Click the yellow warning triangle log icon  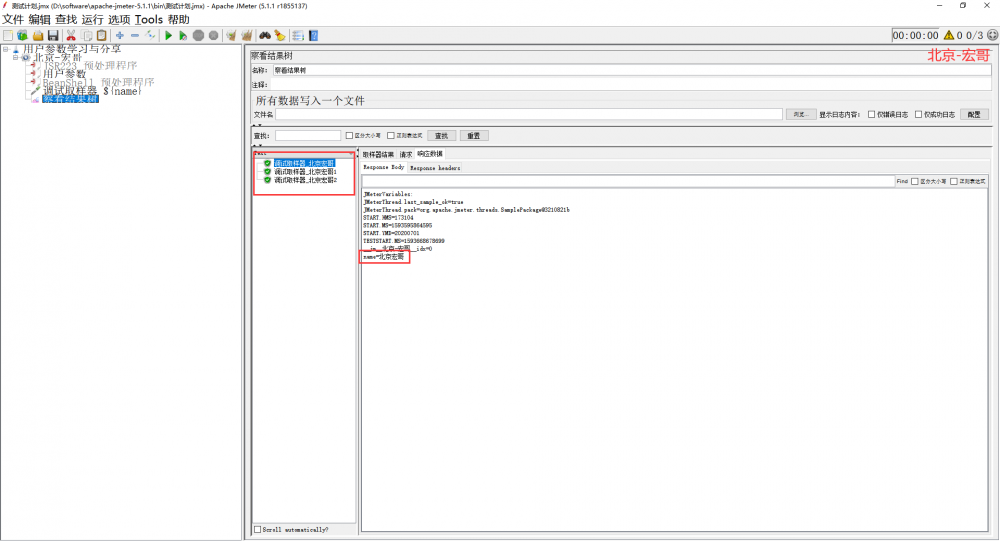[949, 35]
